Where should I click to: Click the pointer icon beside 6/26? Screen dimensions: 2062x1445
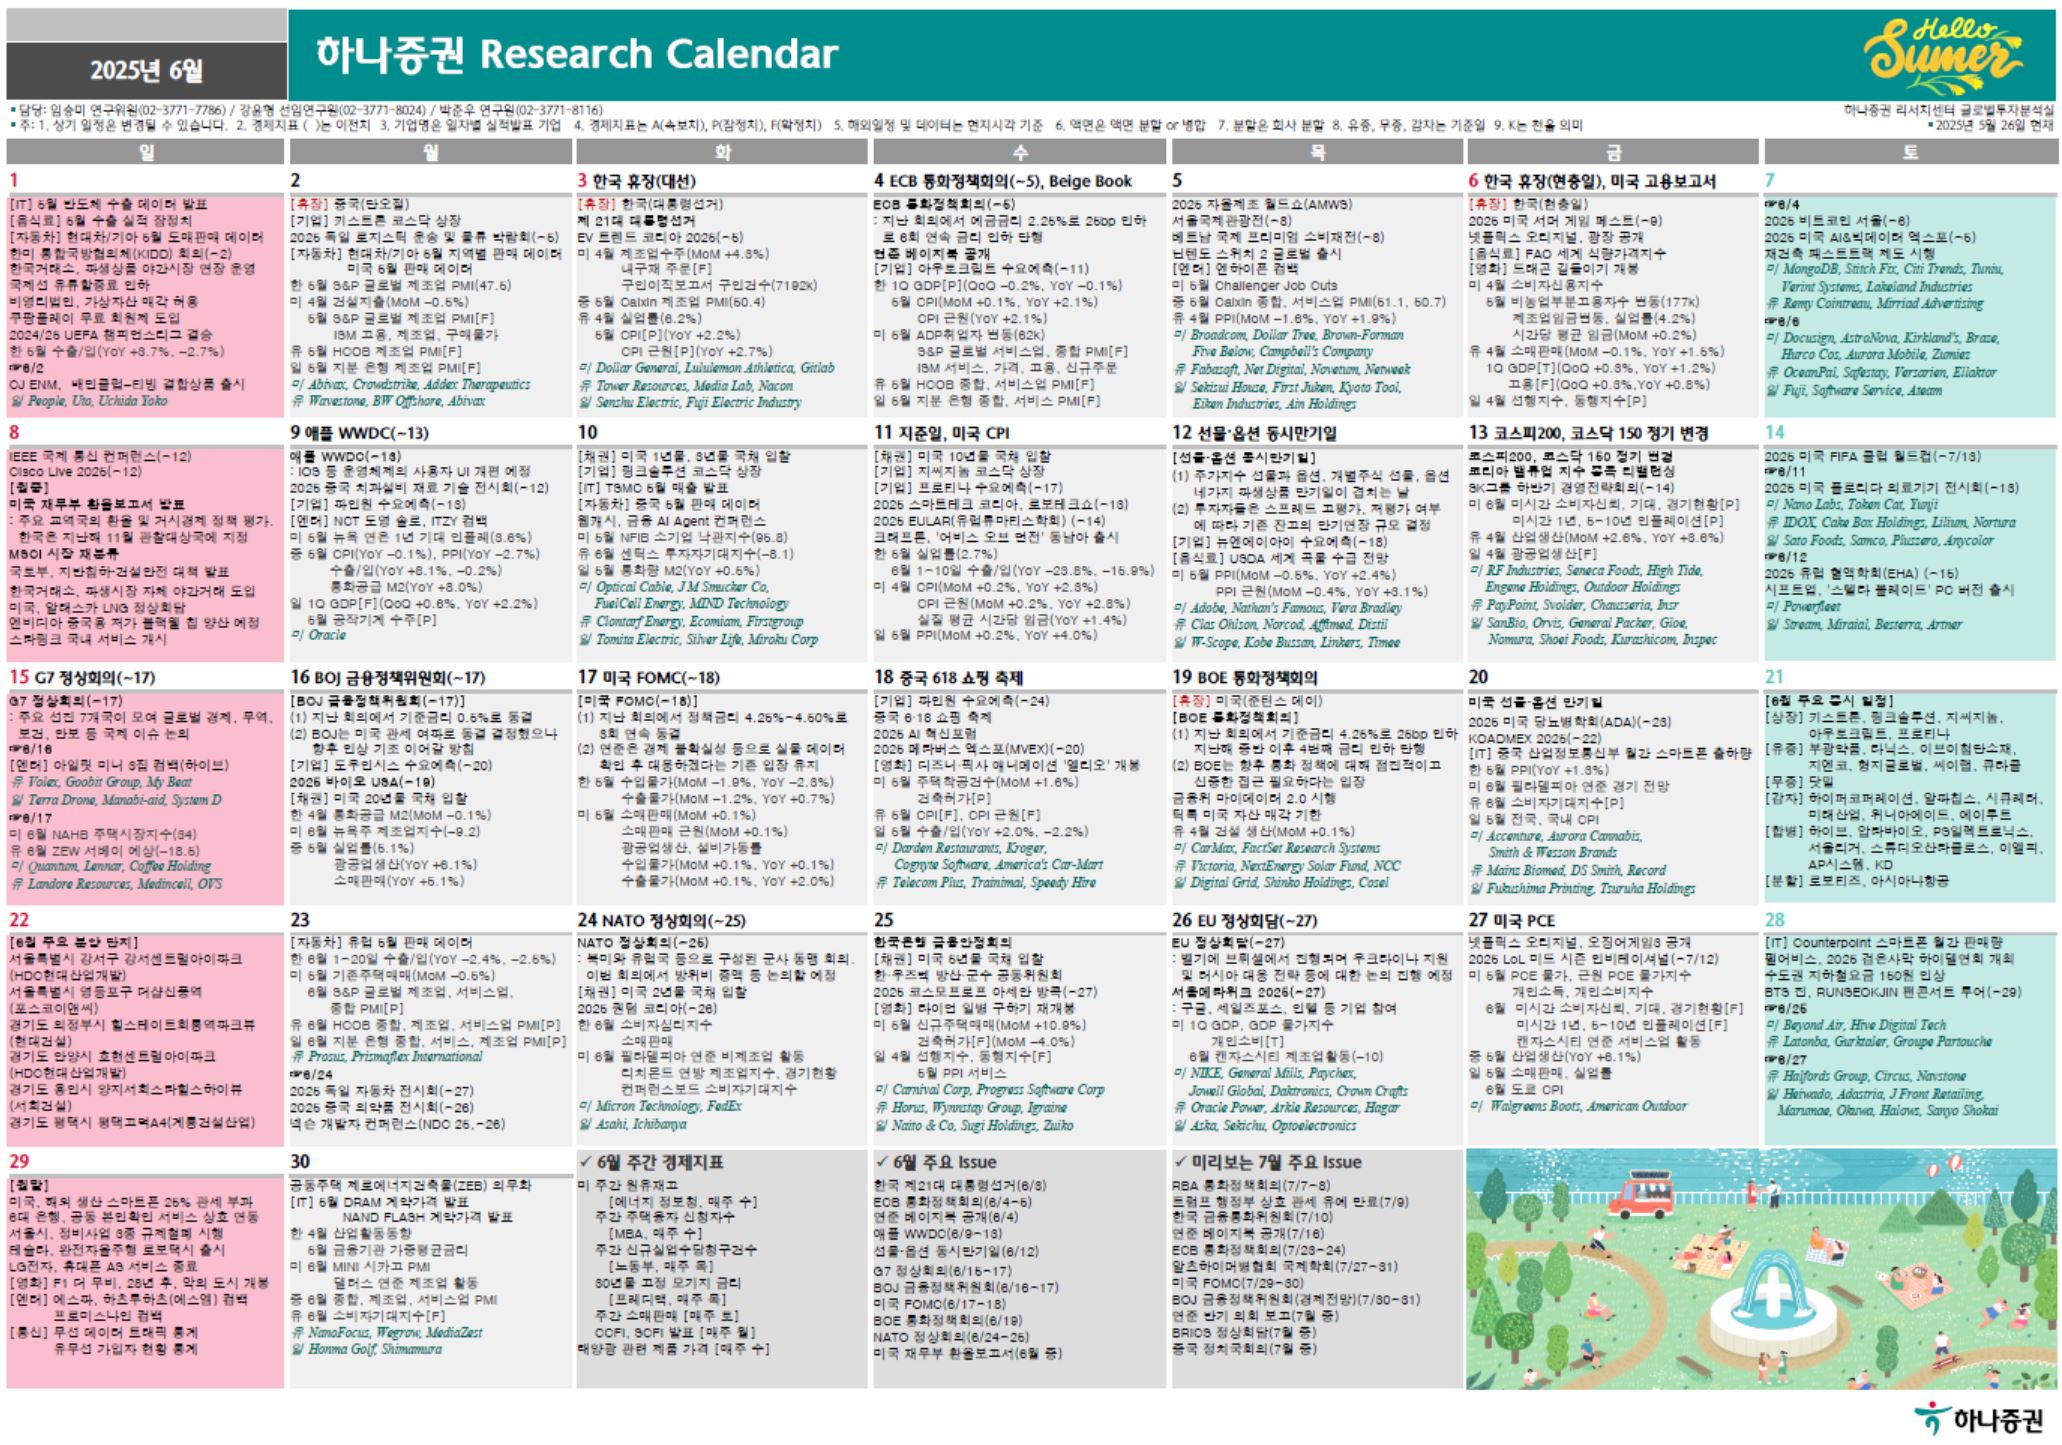click(x=1770, y=1009)
